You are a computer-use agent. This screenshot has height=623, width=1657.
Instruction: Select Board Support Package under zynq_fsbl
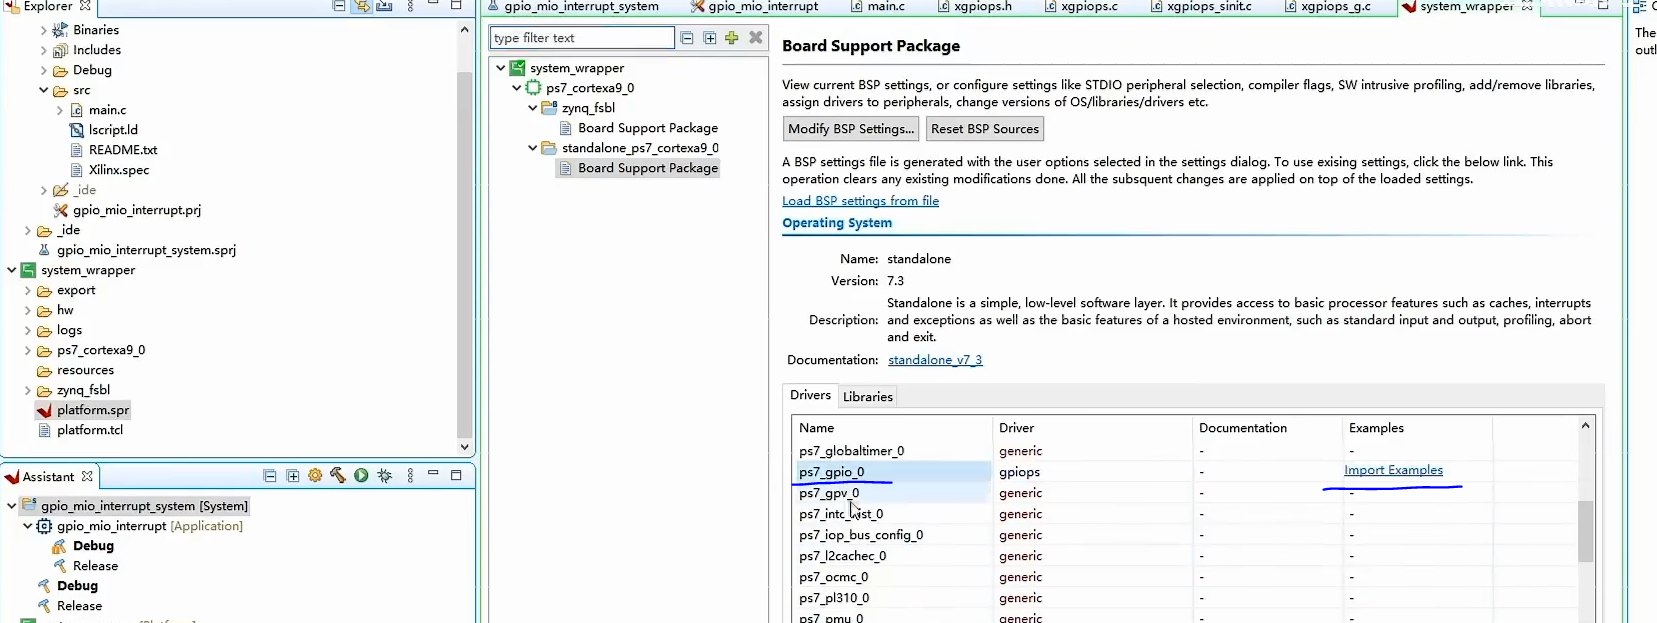click(648, 128)
